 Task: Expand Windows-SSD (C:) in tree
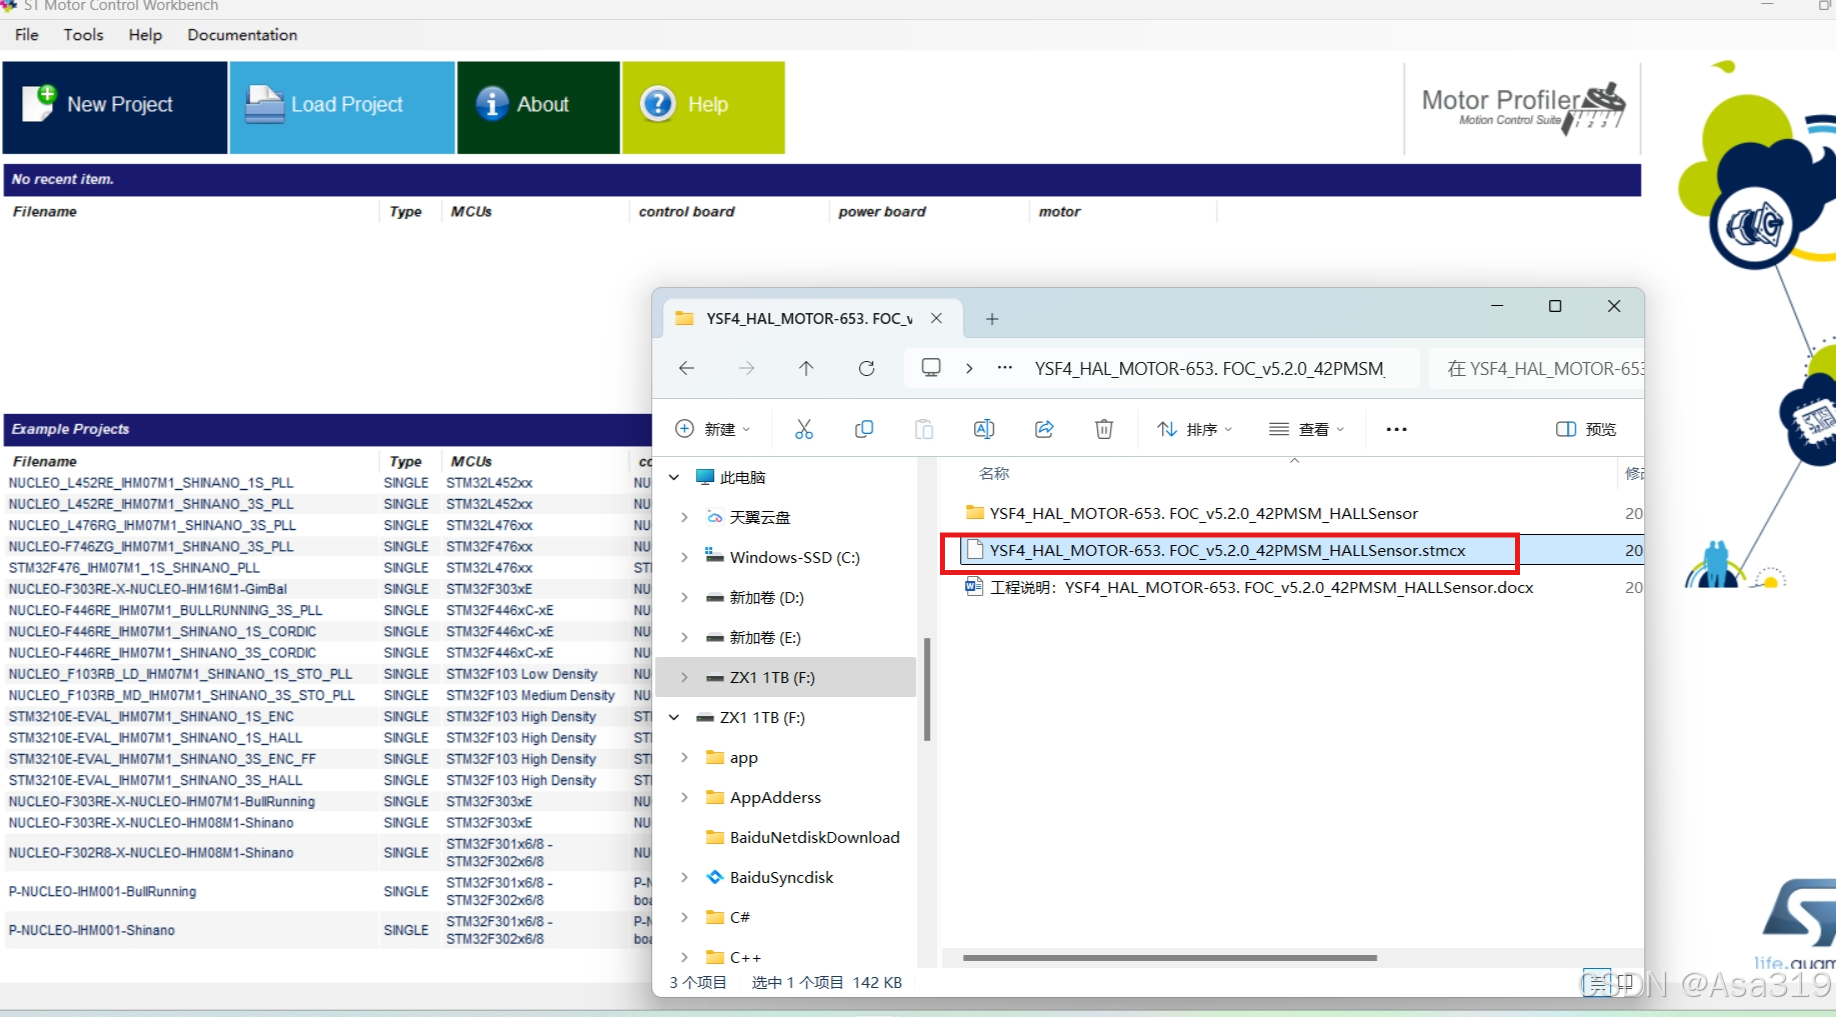685,557
